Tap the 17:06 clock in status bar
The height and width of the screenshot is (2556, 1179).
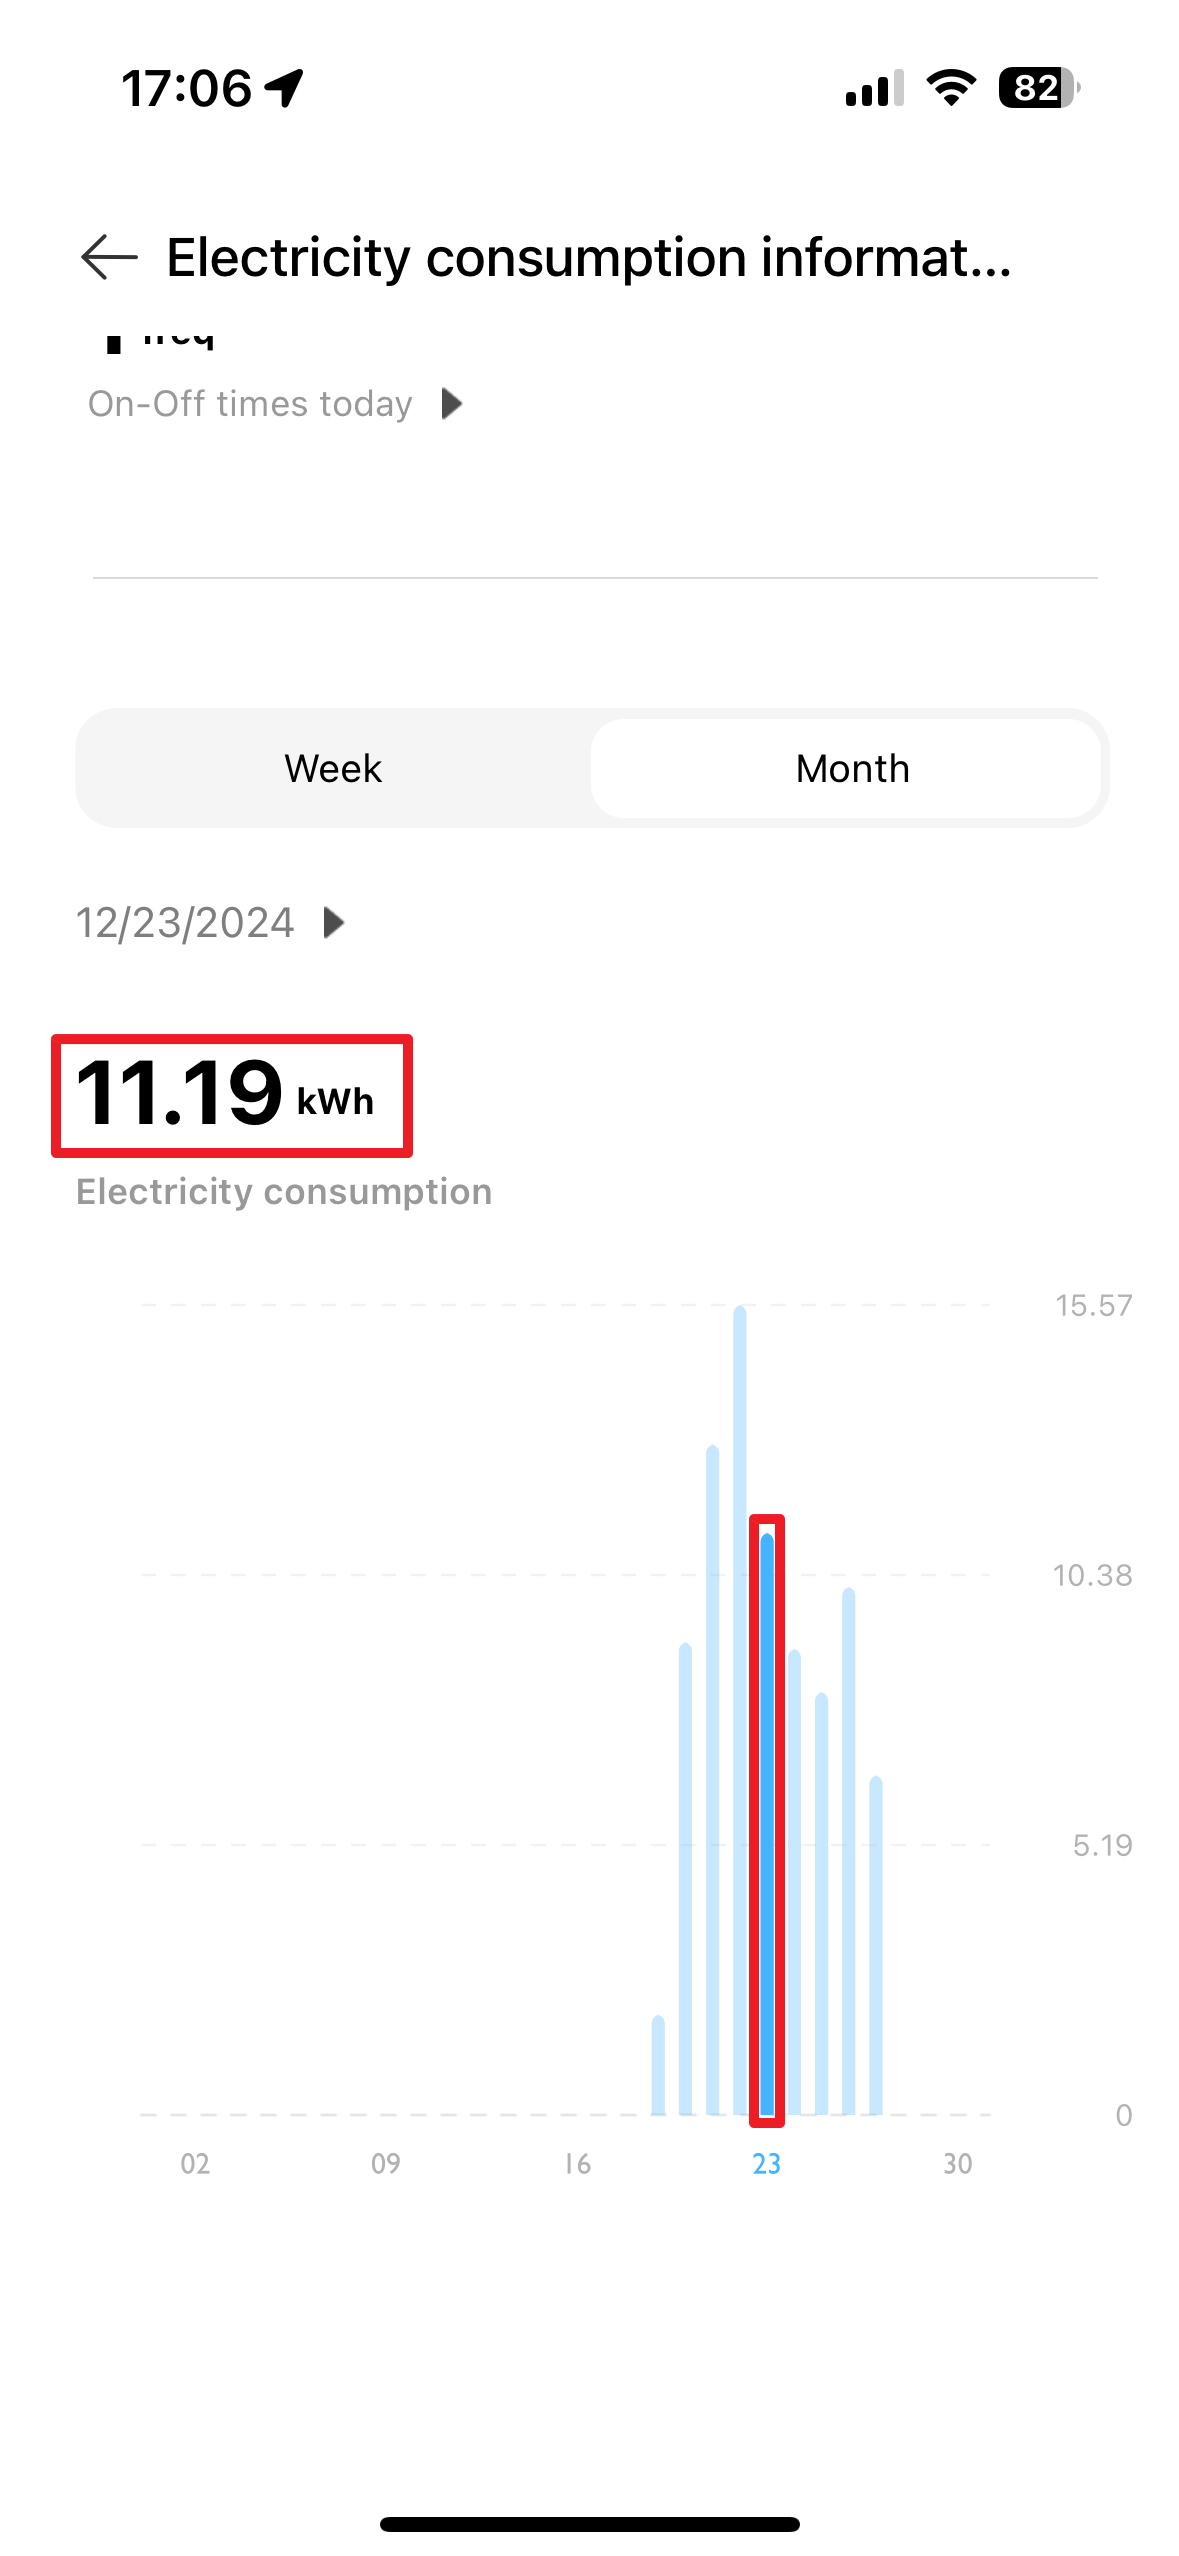pyautogui.click(x=186, y=88)
